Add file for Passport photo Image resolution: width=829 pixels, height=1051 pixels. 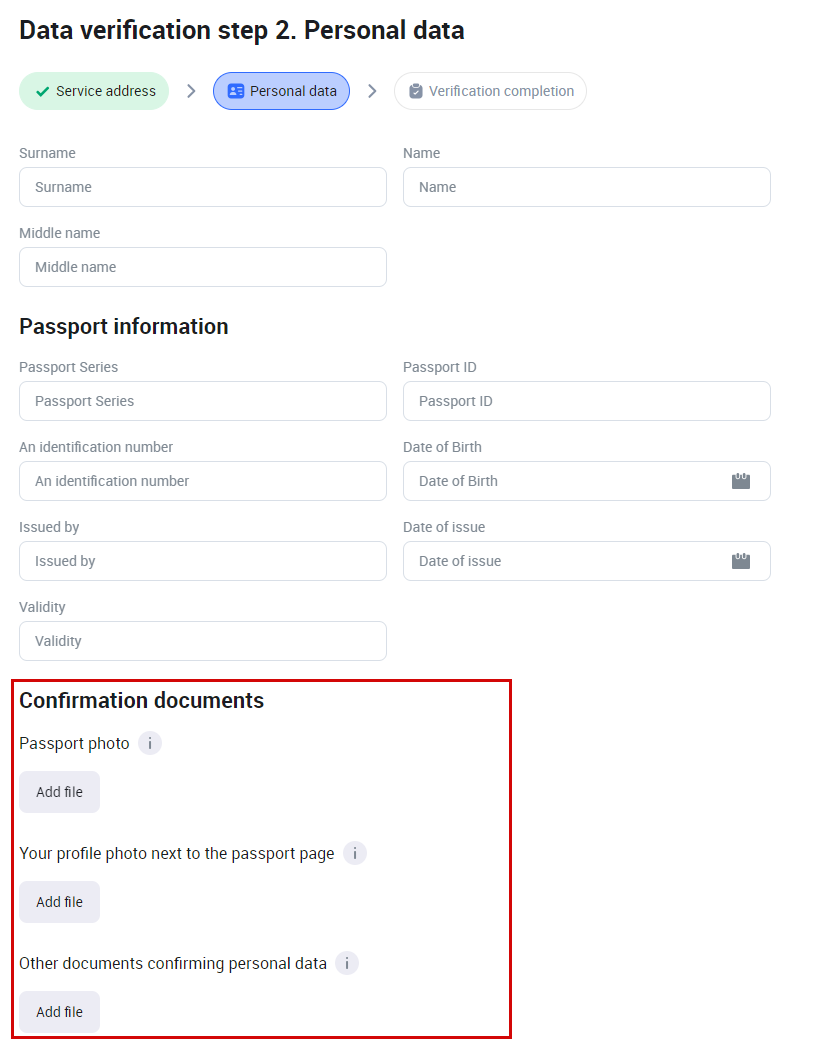(x=60, y=792)
